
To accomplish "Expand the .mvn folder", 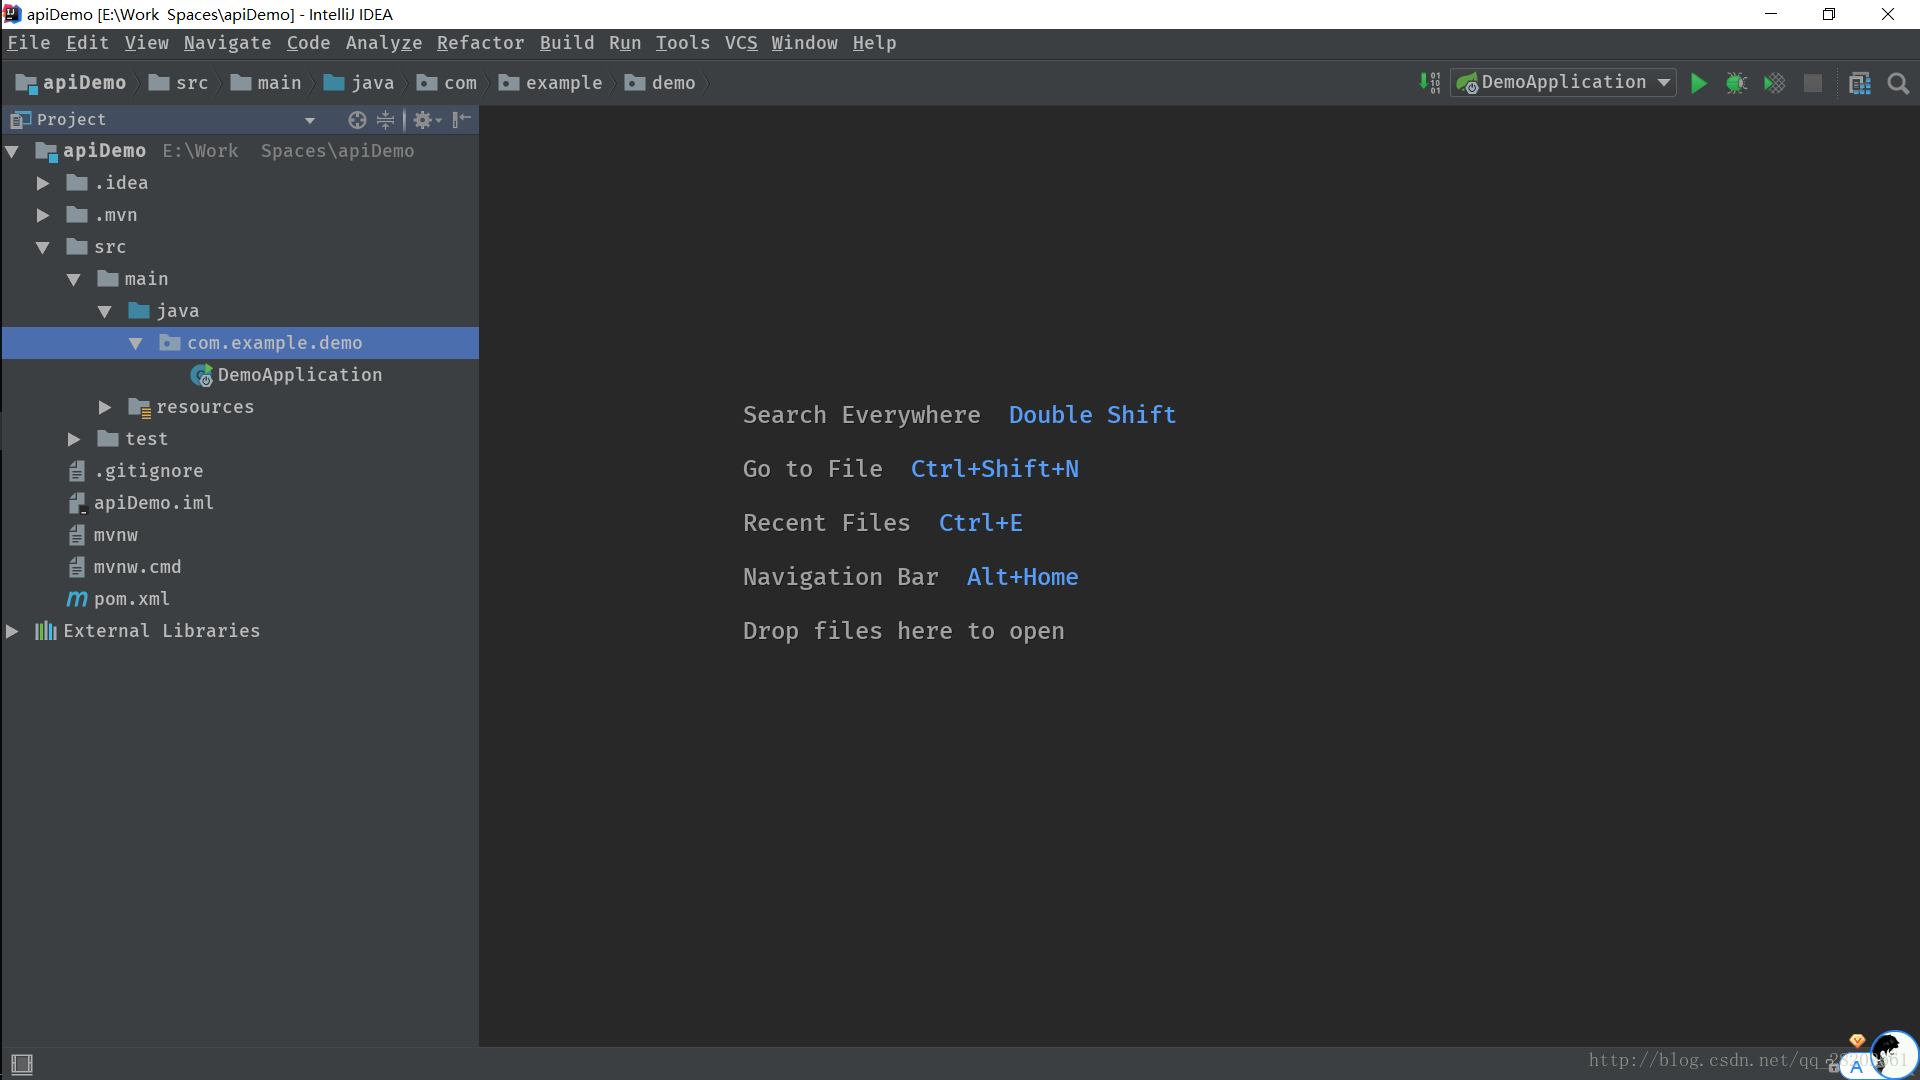I will point(43,215).
